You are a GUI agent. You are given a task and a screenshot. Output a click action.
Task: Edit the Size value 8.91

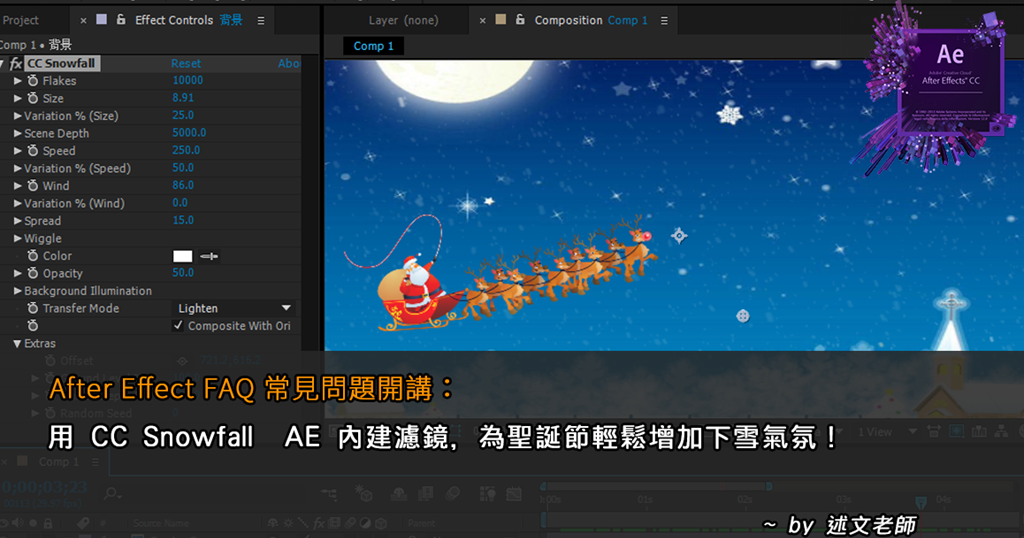point(183,98)
